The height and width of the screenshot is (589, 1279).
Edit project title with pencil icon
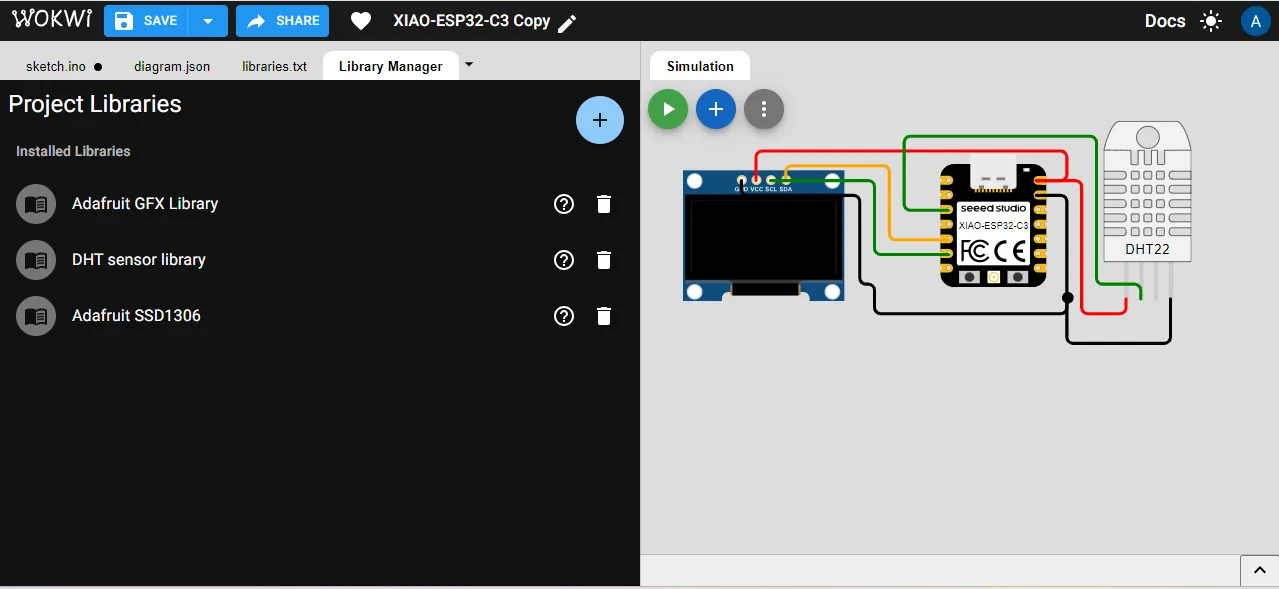[x=567, y=23]
